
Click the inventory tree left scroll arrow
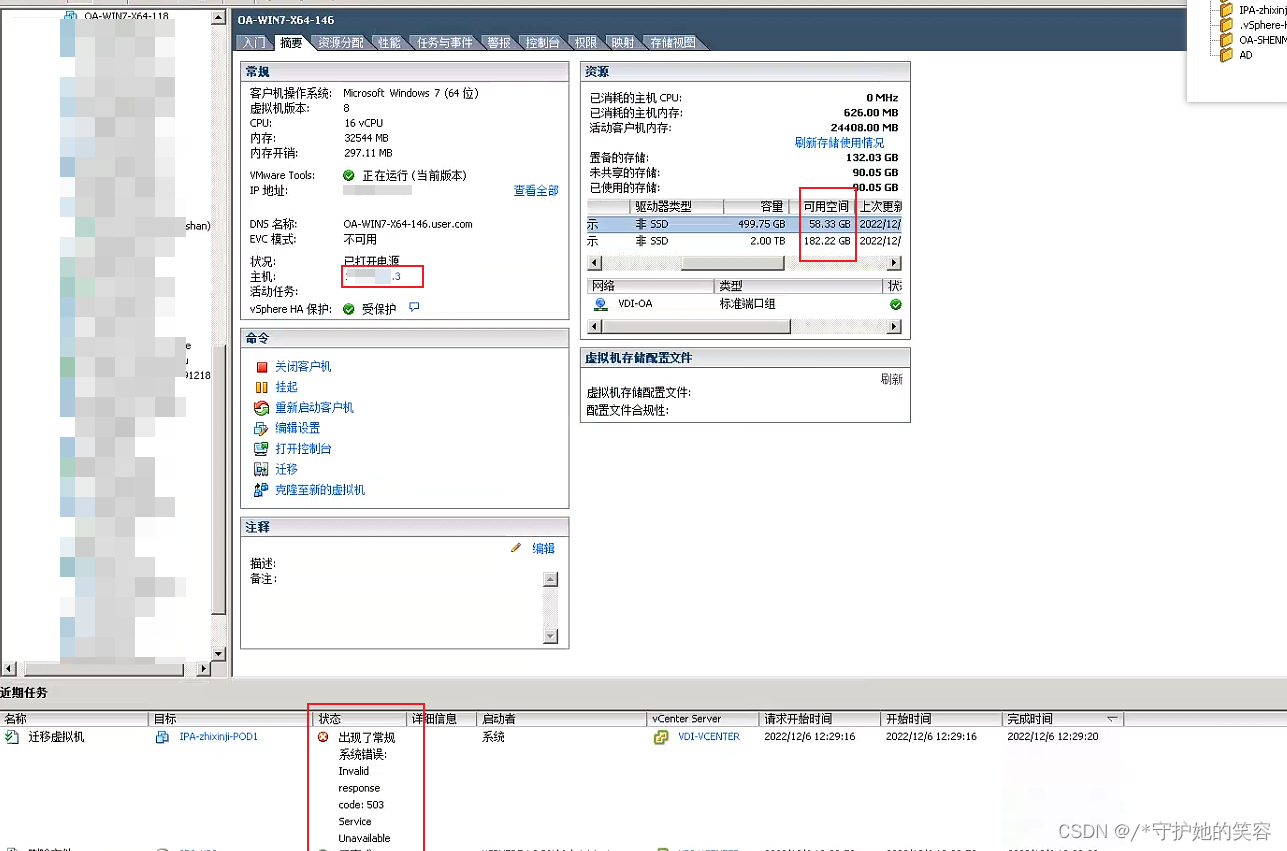tap(9, 668)
